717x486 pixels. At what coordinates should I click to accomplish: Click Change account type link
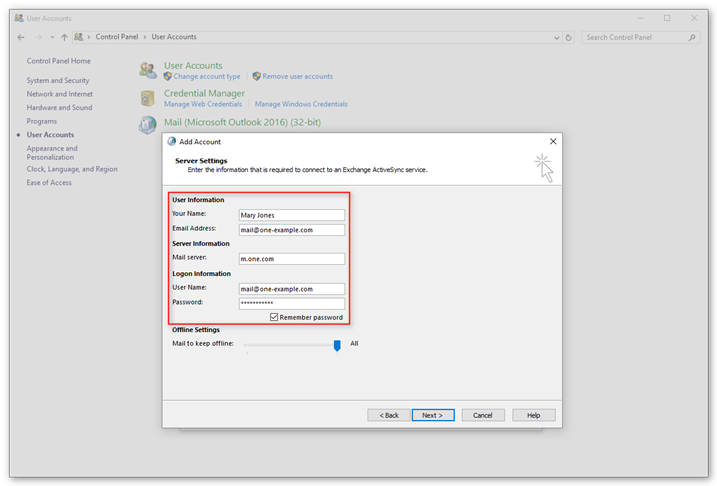[207, 77]
